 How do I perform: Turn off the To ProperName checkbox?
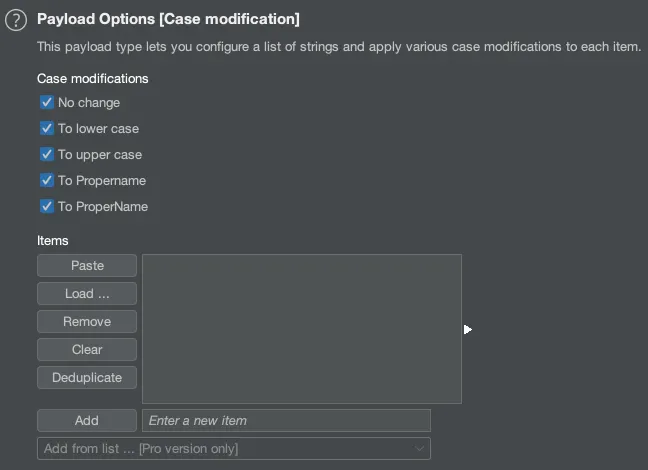(47, 207)
